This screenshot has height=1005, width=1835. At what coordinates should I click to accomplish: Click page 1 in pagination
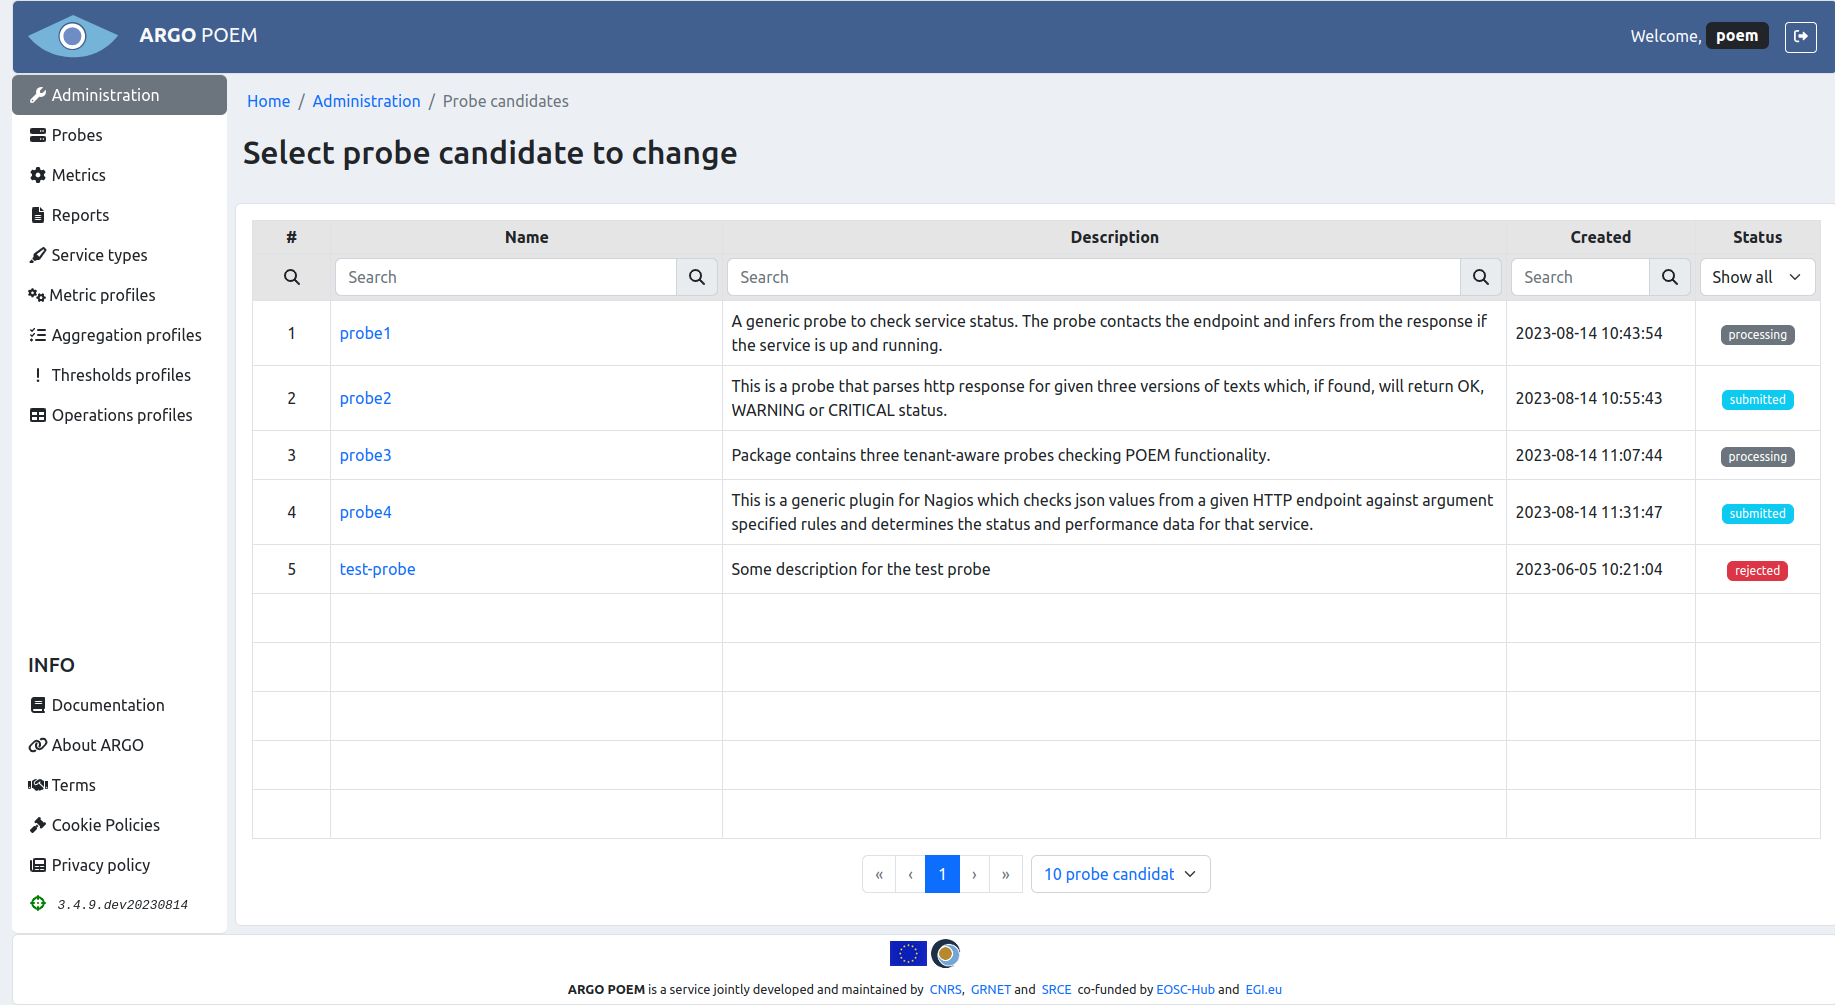click(942, 873)
